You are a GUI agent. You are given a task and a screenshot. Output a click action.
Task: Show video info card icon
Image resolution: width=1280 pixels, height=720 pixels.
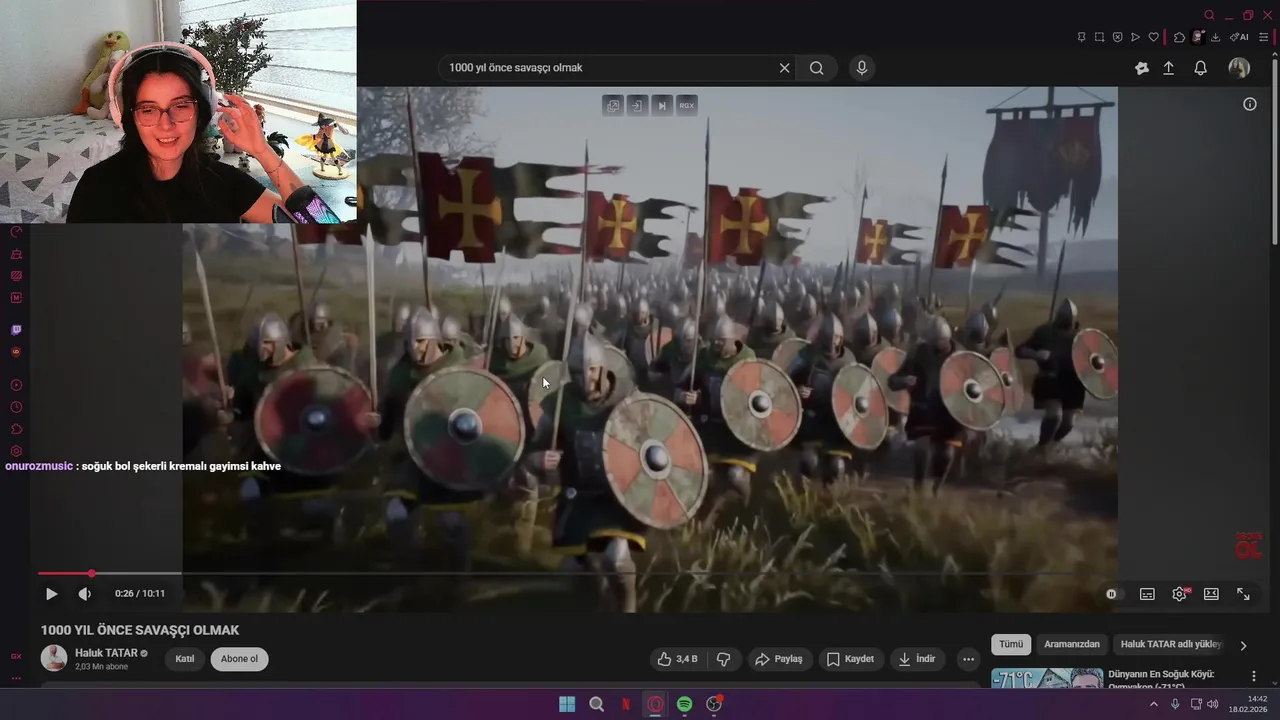tap(1249, 104)
